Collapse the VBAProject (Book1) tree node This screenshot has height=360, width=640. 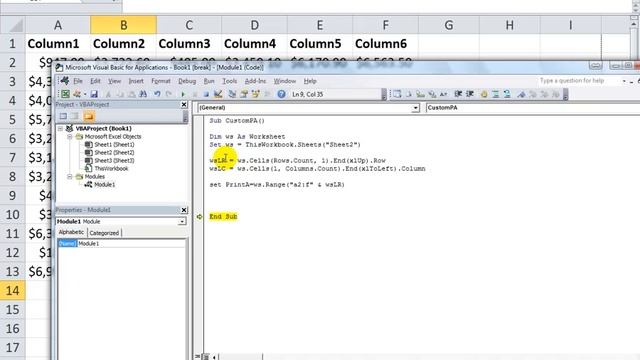(x=60, y=129)
